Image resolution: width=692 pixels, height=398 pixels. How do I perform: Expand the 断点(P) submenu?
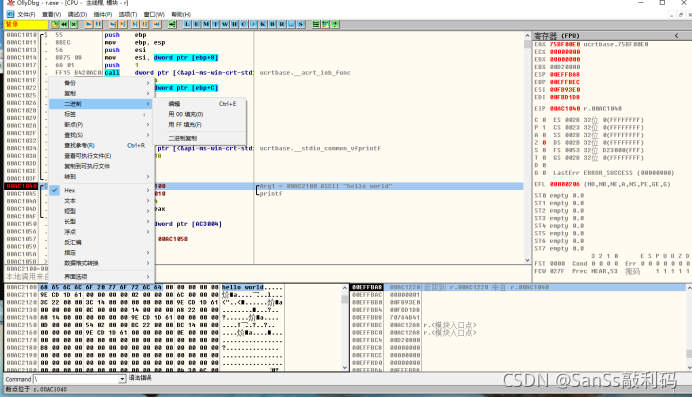click(101, 125)
